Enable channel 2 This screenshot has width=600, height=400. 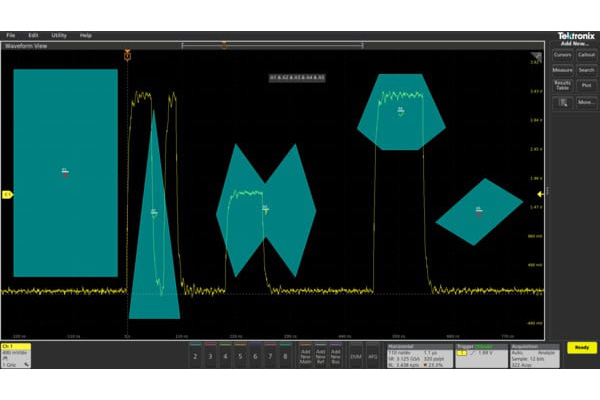195,355
